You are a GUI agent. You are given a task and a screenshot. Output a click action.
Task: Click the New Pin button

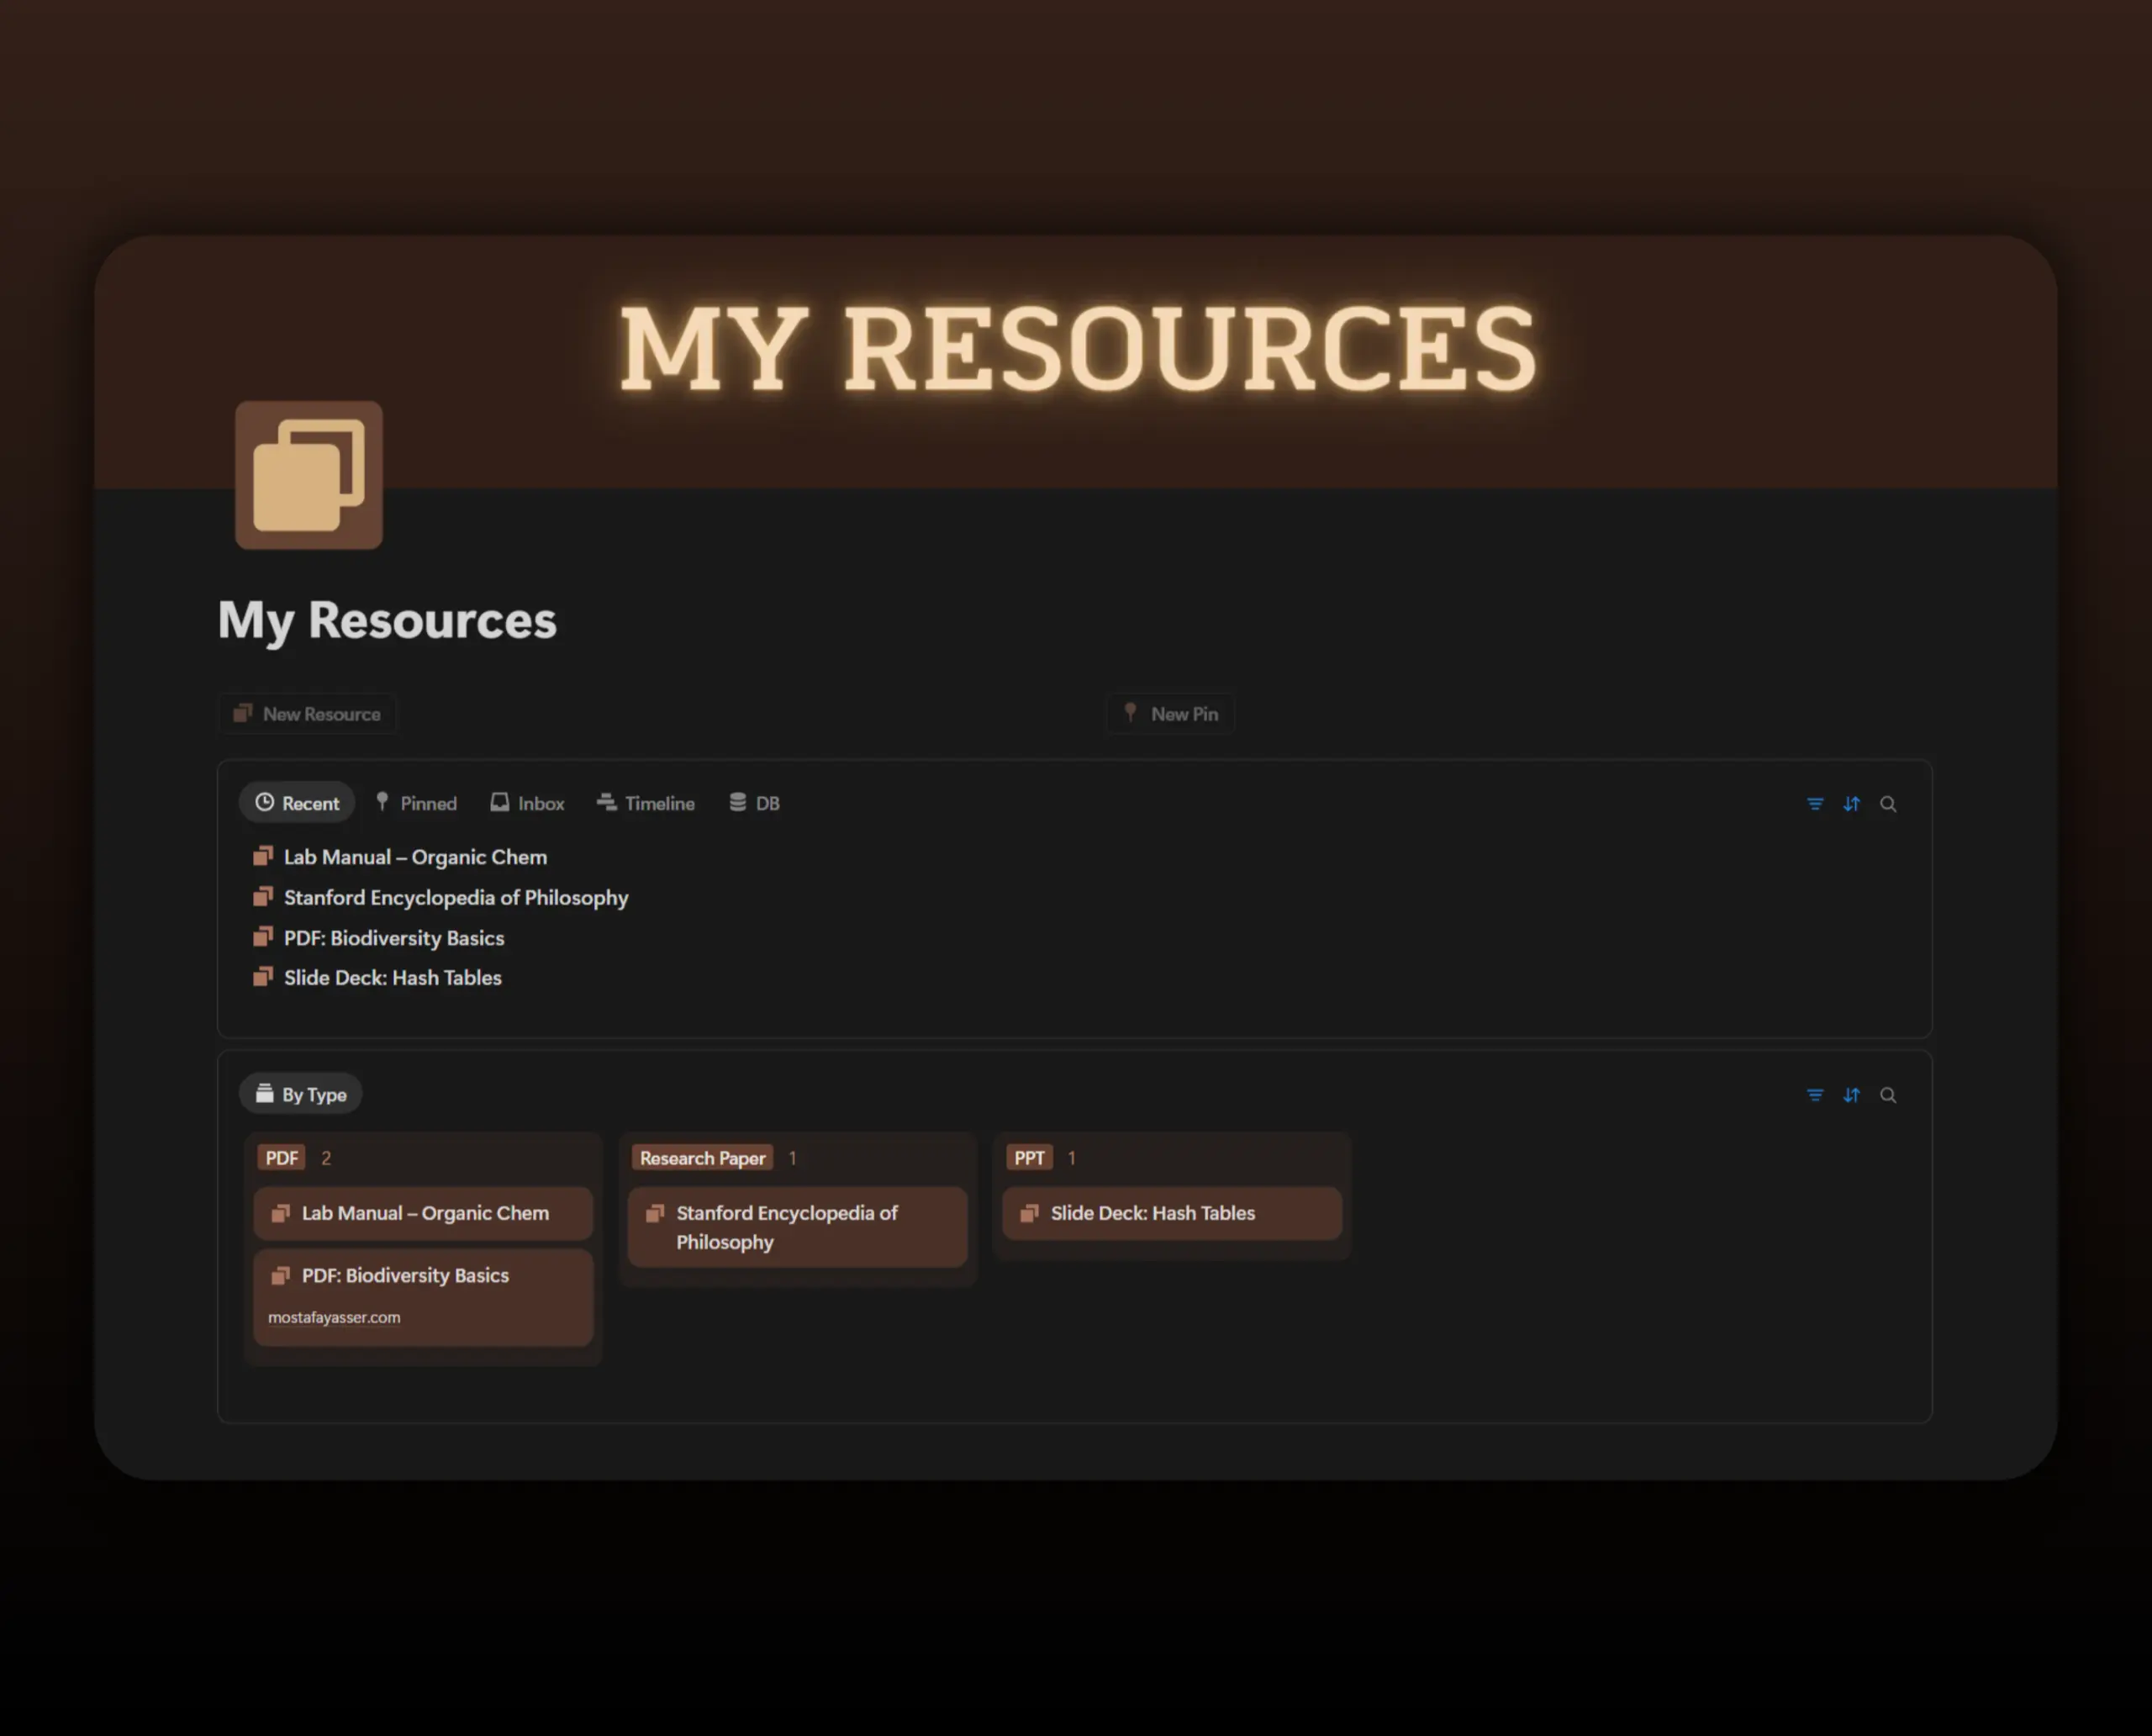1170,713
